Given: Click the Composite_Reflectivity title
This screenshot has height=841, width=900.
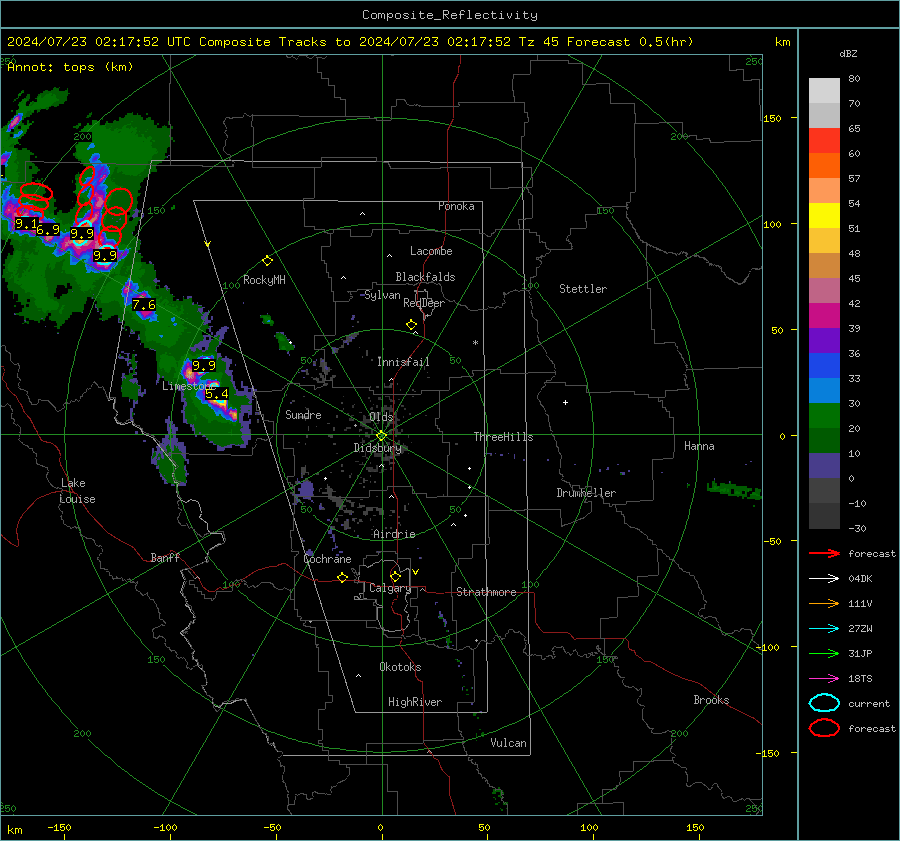Looking at the screenshot, I should pyautogui.click(x=450, y=15).
